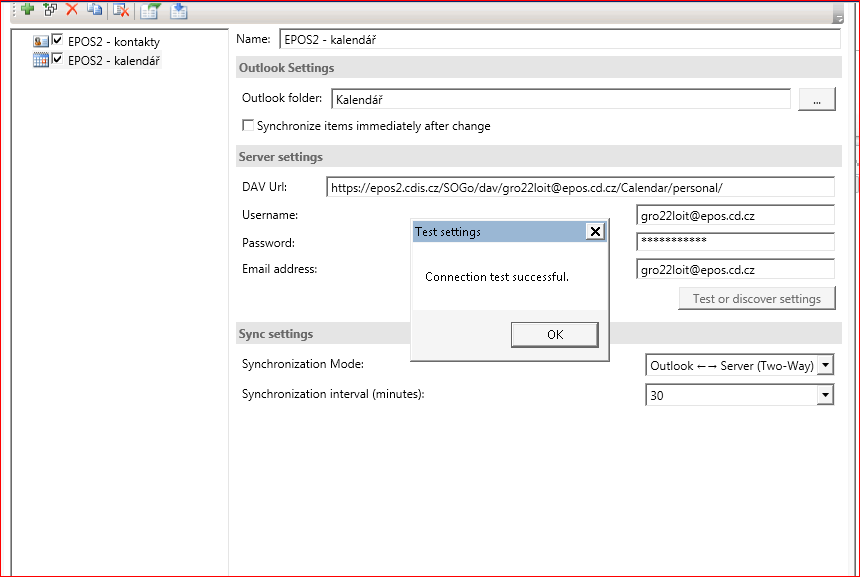
Task: Focus the Name input field
Action: (559, 39)
